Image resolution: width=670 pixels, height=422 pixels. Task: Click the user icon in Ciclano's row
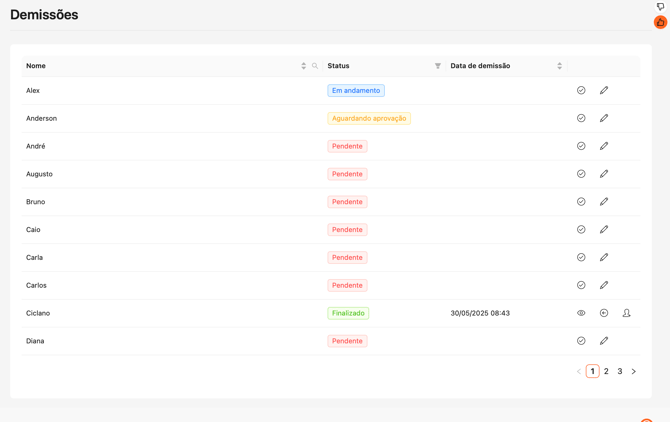pyautogui.click(x=627, y=313)
